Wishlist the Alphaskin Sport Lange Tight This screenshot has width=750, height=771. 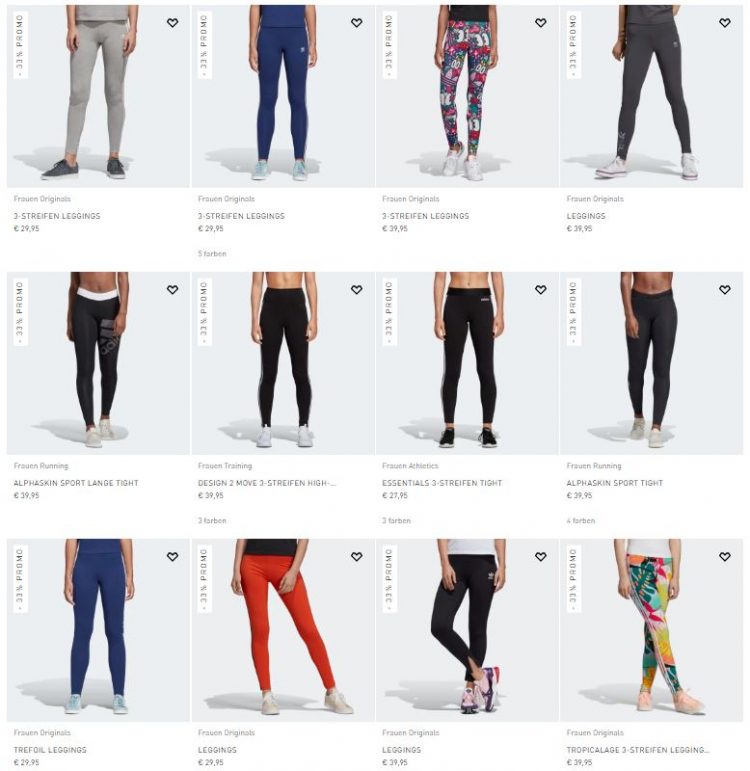click(172, 290)
